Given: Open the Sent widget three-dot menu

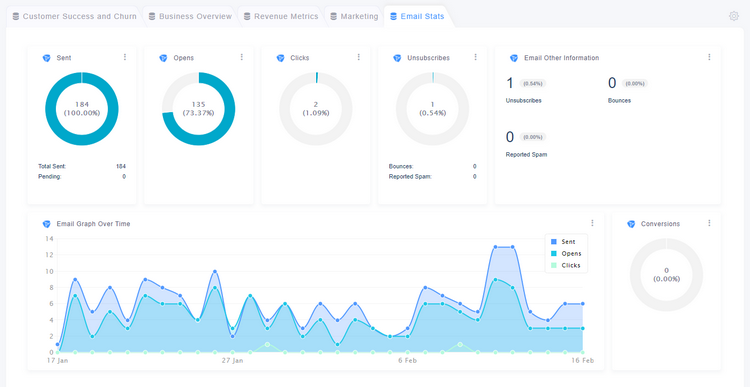Looking at the screenshot, I should [x=125, y=57].
